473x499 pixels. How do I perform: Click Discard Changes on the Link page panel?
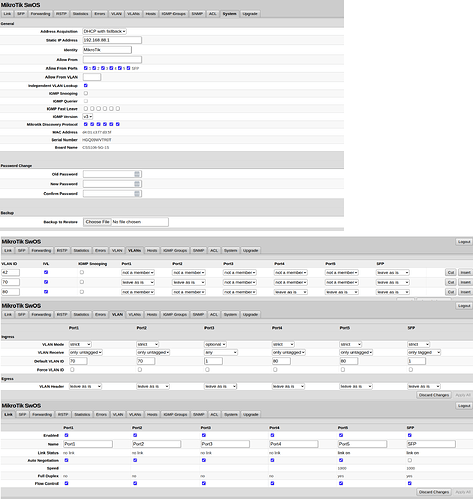point(434,492)
